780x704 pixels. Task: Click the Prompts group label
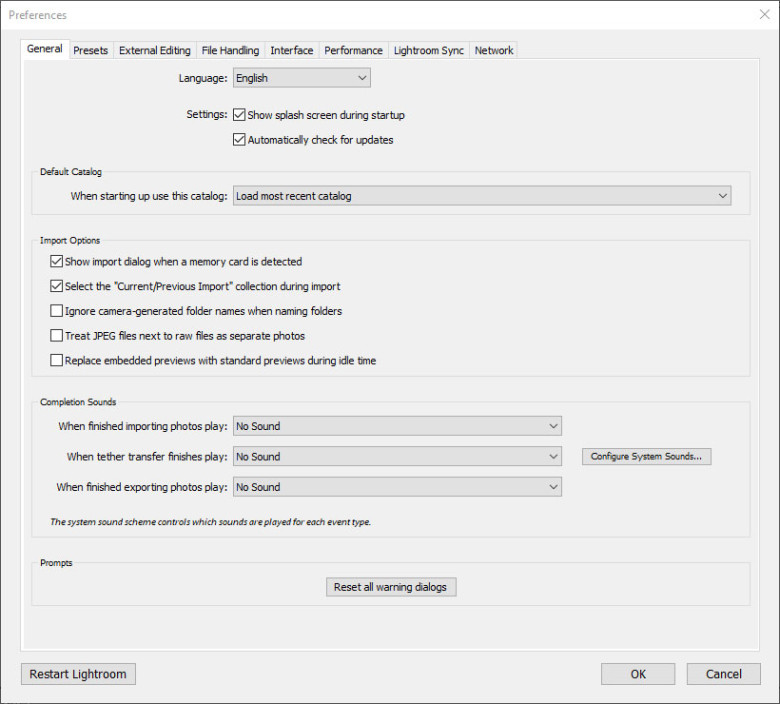(x=56, y=563)
